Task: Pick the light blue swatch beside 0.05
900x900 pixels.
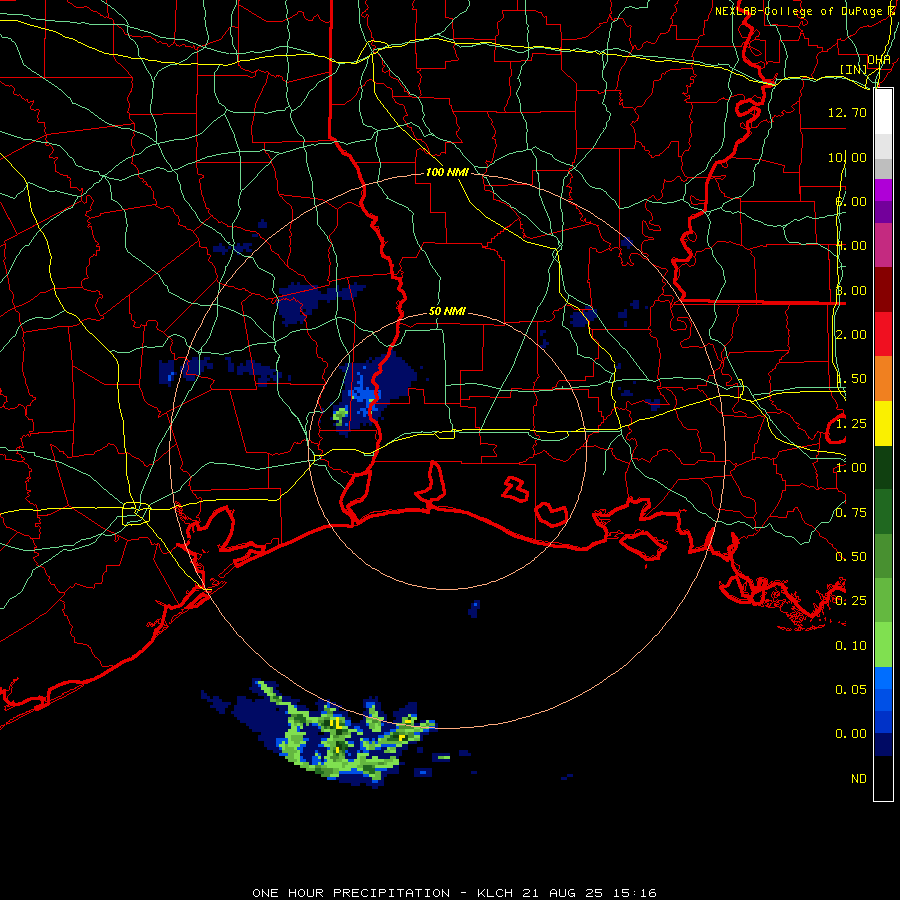Action: tap(883, 678)
